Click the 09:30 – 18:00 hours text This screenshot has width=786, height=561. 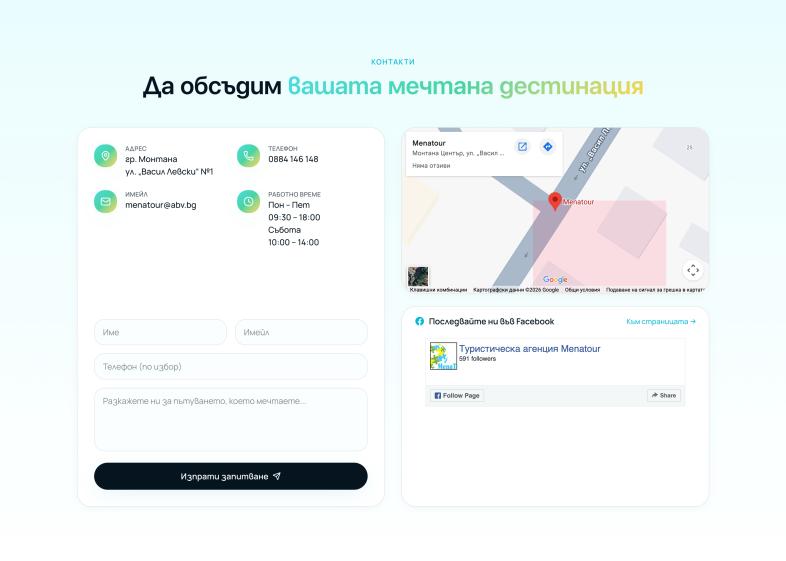(294, 217)
